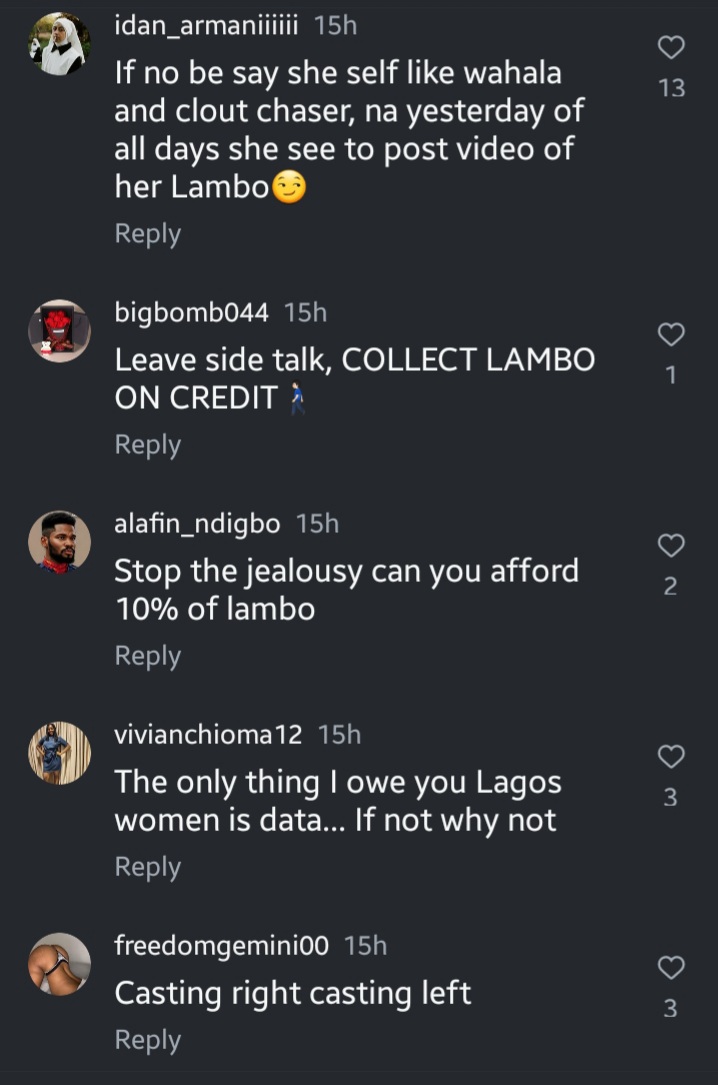Viewport: 718px width, 1085px height.
Task: Select the like count 13
Action: pyautogui.click(x=671, y=88)
